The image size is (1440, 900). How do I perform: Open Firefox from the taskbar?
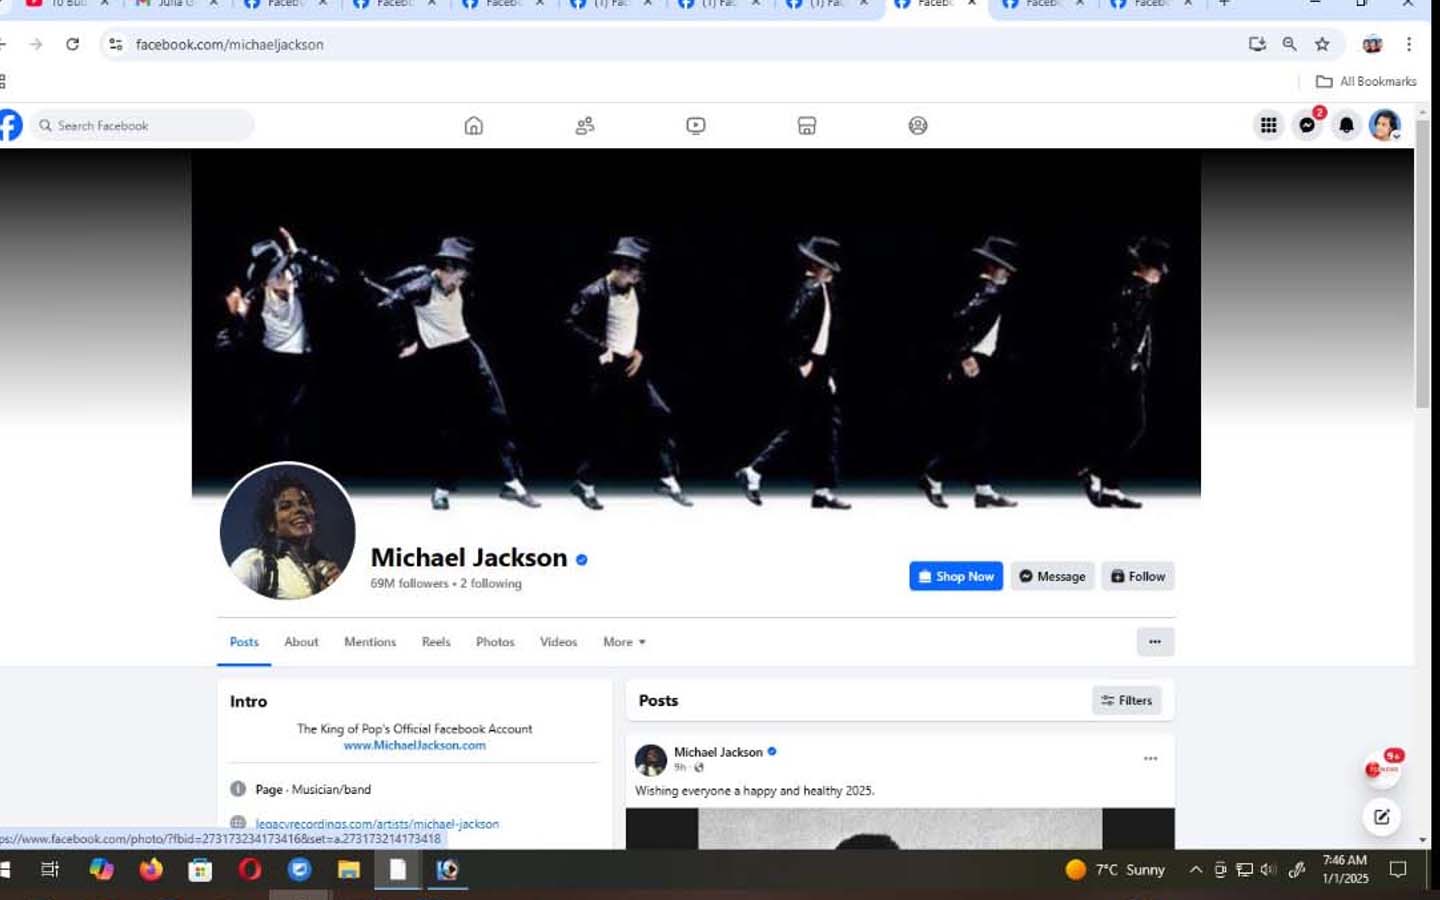151,869
